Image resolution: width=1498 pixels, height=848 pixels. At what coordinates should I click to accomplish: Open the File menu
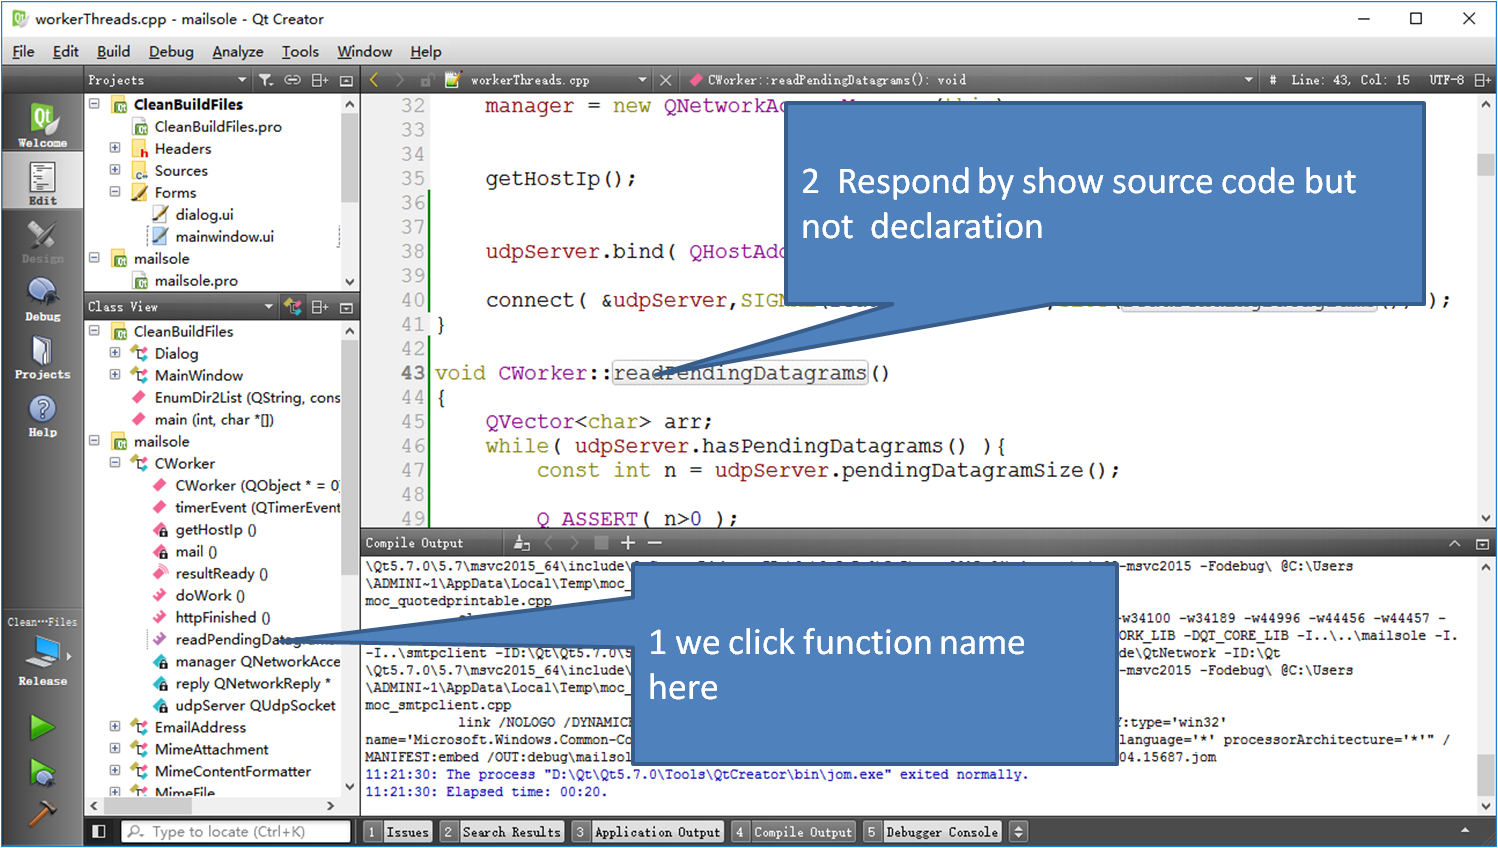tap(23, 51)
